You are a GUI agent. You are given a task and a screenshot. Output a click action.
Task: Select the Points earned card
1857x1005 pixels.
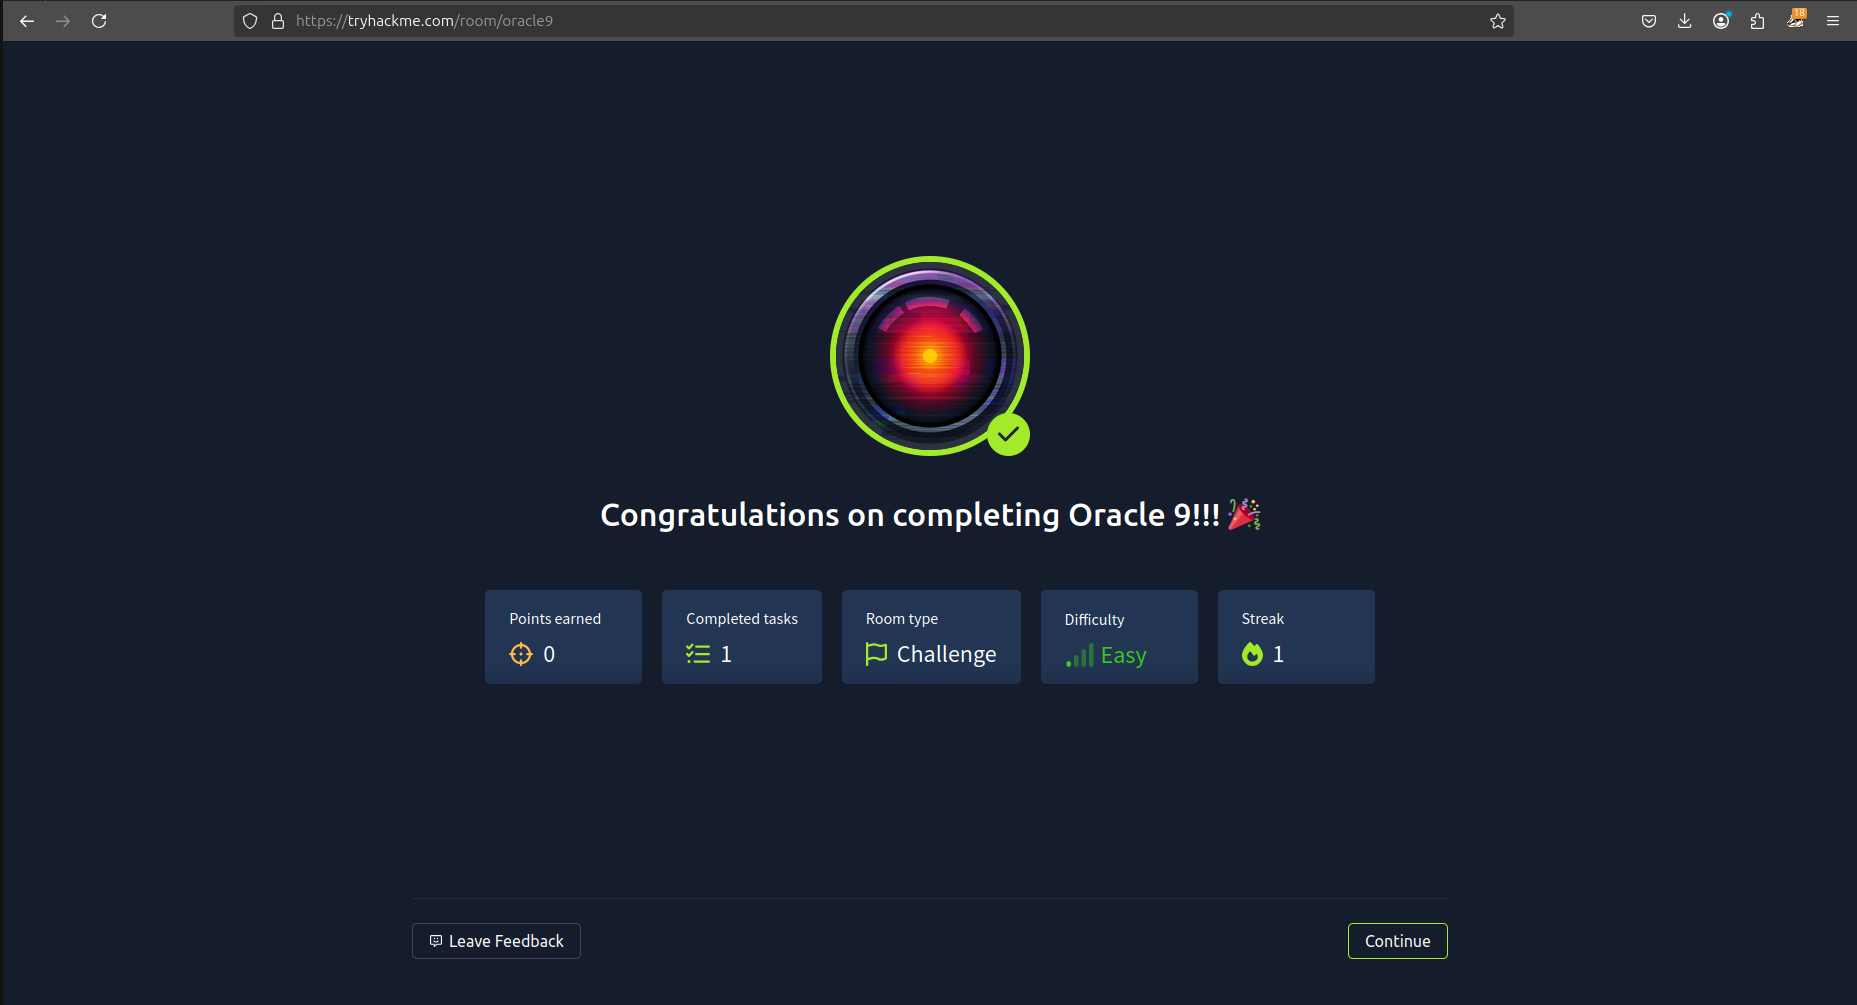(563, 637)
